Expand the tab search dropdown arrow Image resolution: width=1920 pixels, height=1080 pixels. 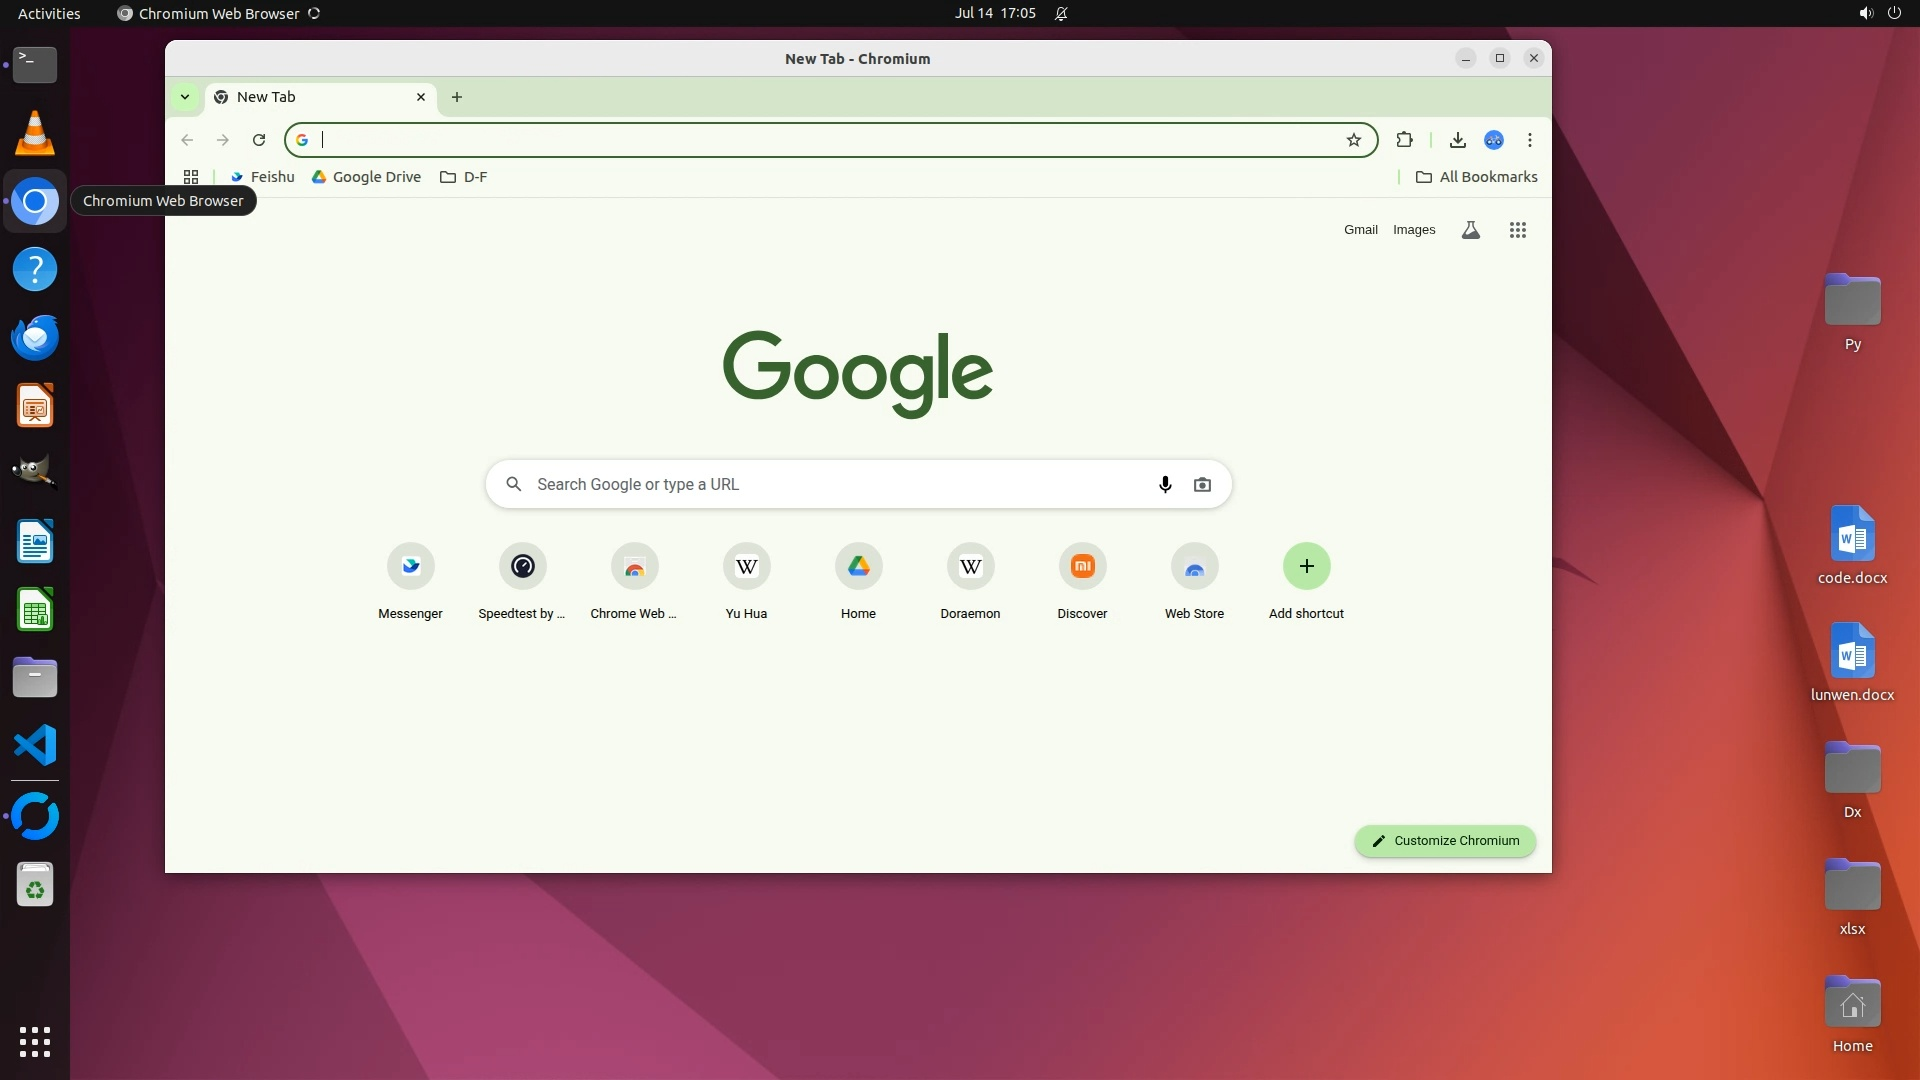pos(185,97)
